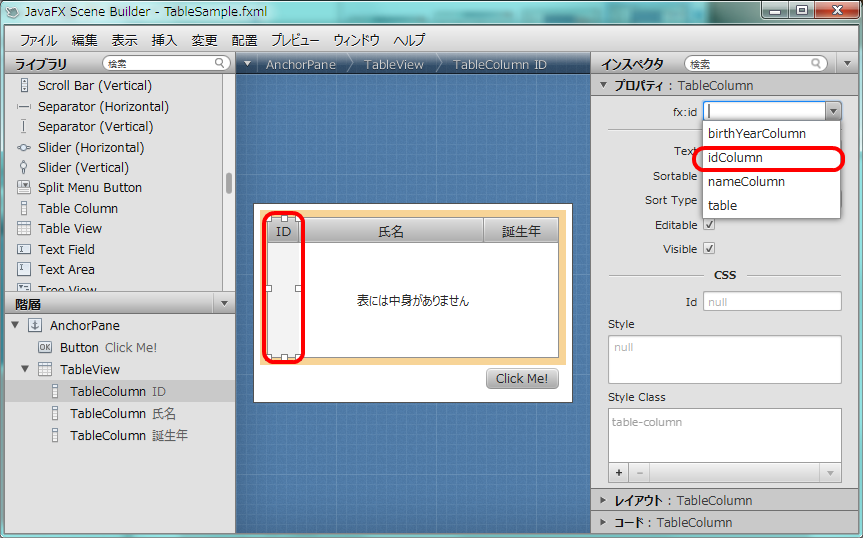Screen dimensions: 863x538
Task: Click TableView in the breadcrumb bar
Action: [x=394, y=64]
